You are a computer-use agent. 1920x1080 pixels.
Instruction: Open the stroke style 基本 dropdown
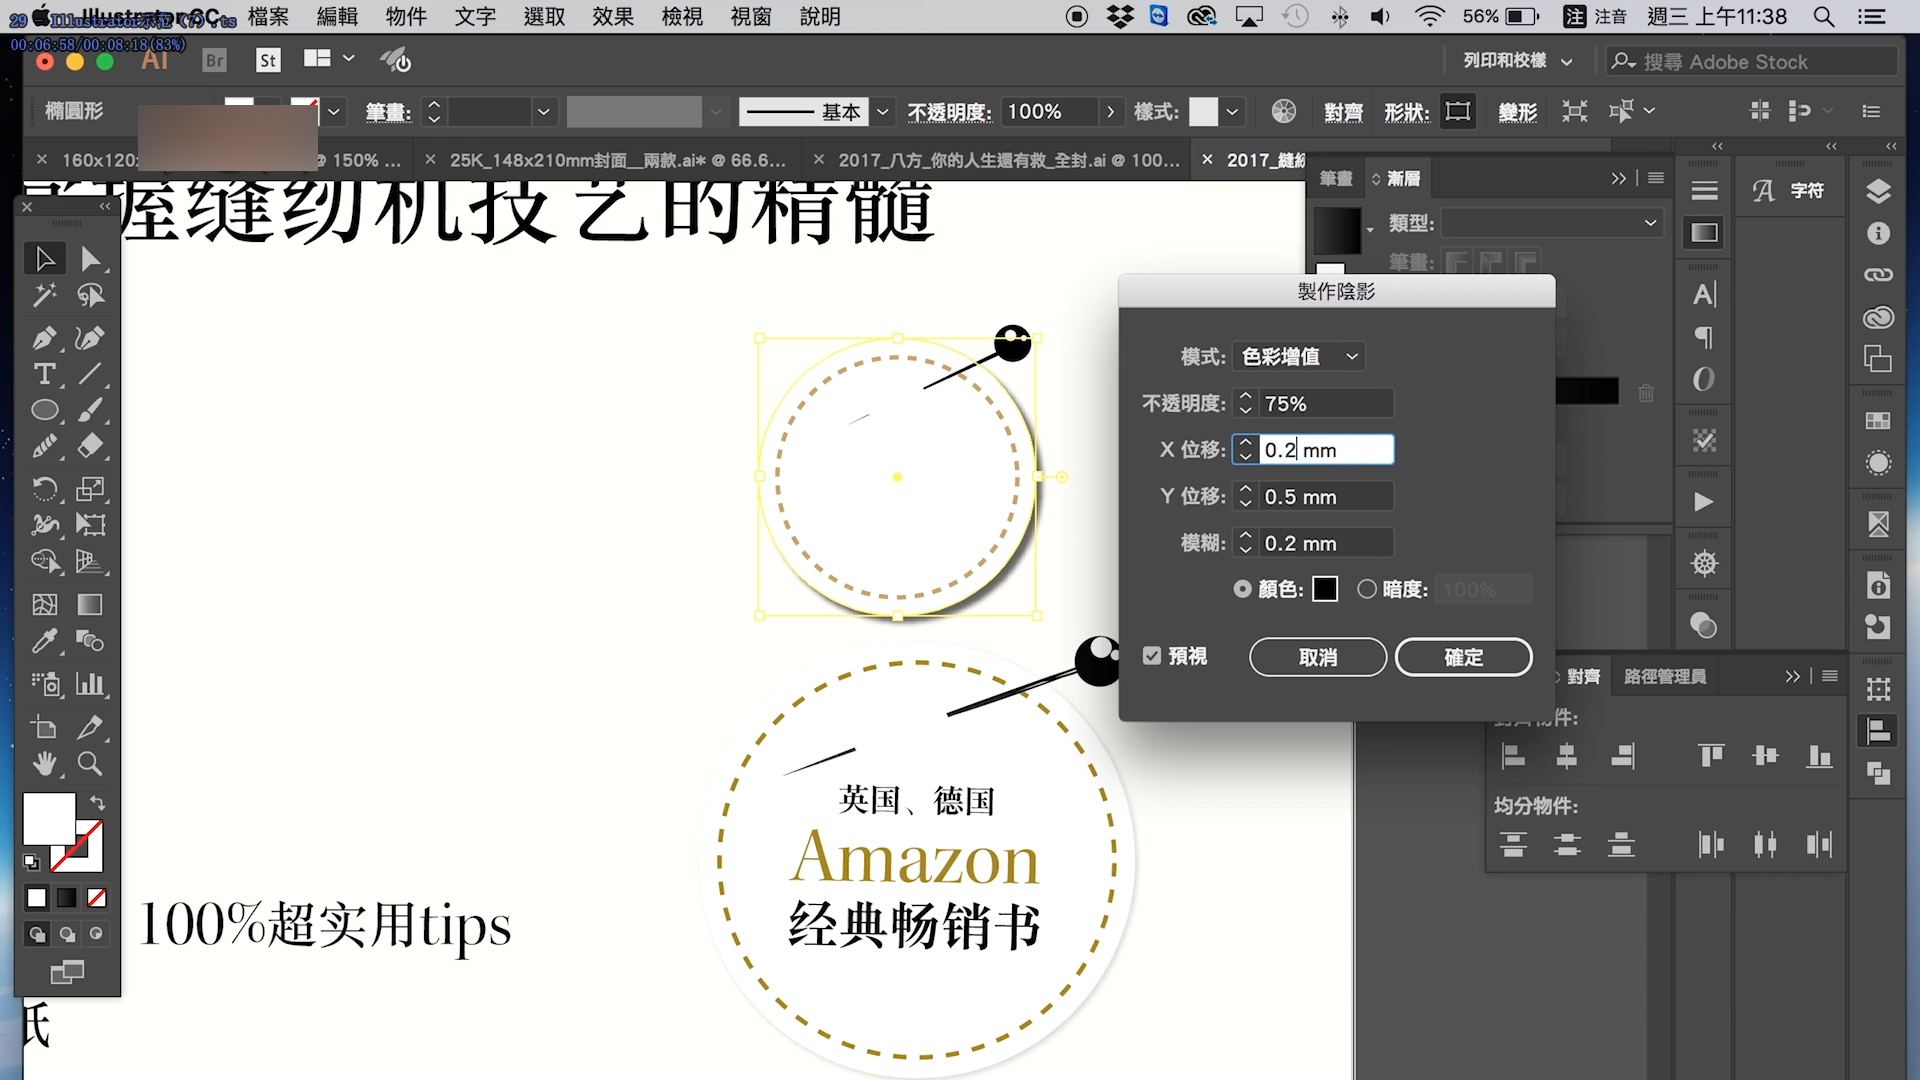tap(882, 111)
